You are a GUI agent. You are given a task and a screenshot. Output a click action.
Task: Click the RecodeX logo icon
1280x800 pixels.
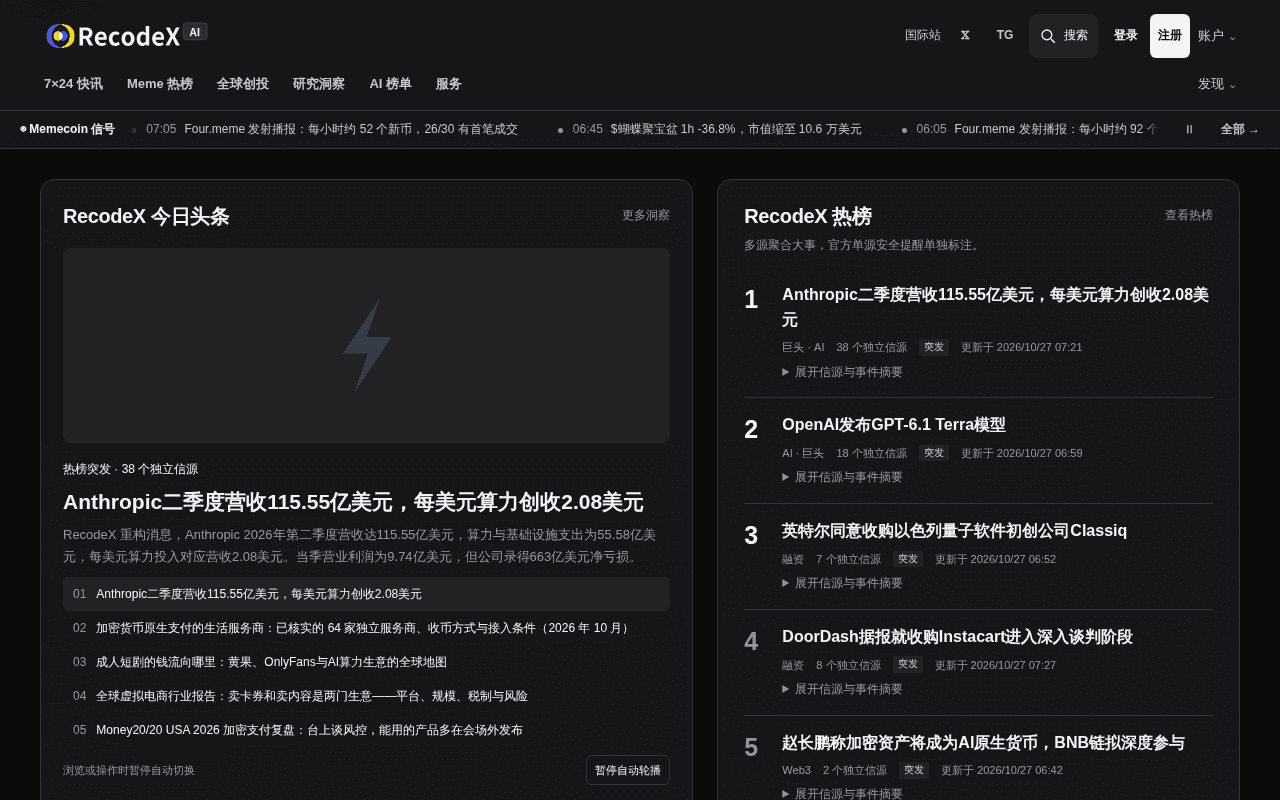[x=60, y=36]
